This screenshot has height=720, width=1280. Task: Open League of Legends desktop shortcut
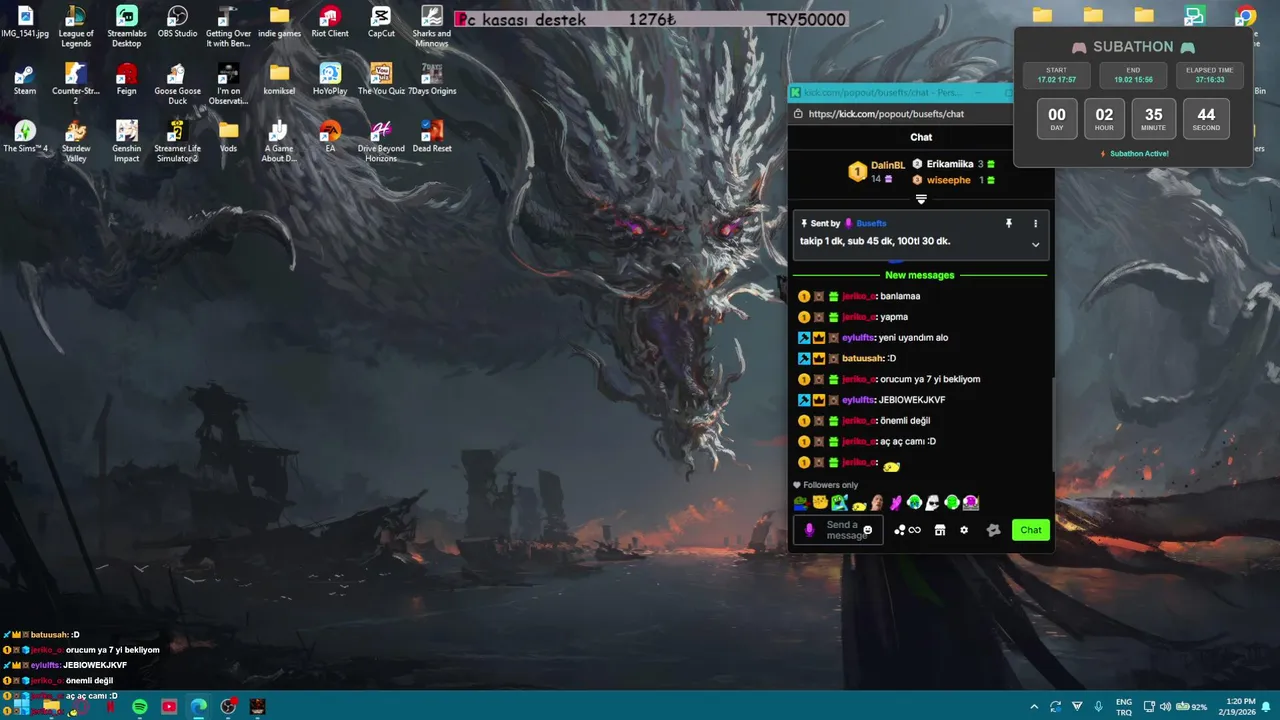(75, 27)
